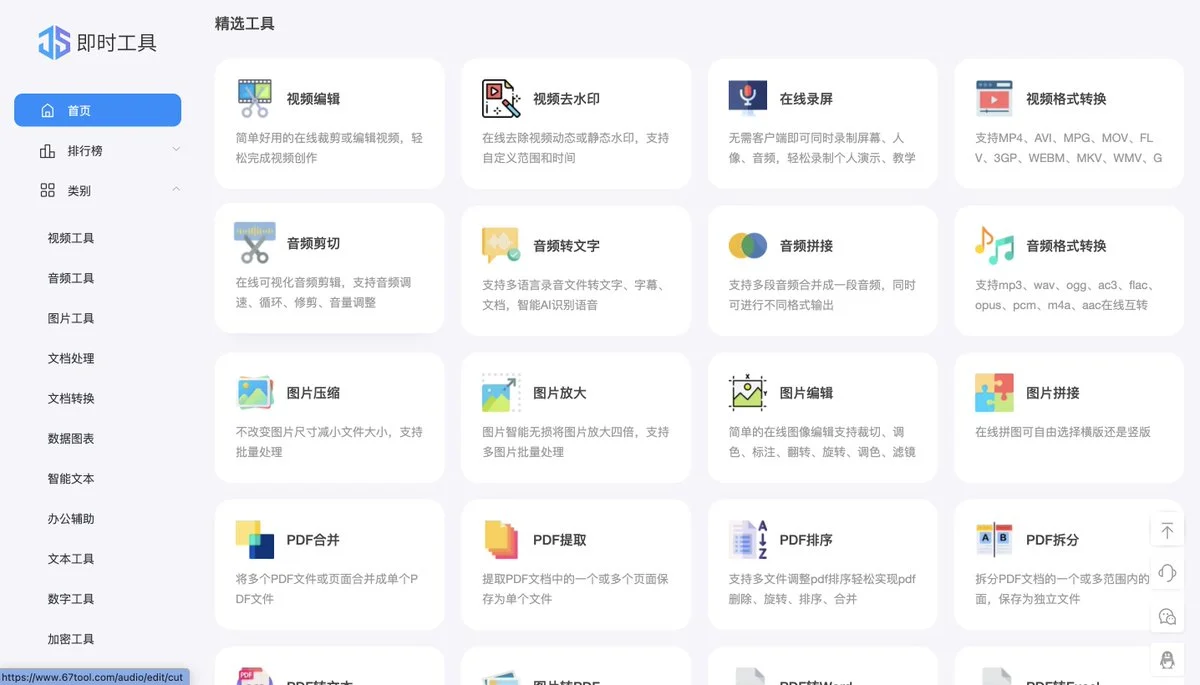Expand the 排行榜 ranking section
This screenshot has width=1200, height=685.
96,150
